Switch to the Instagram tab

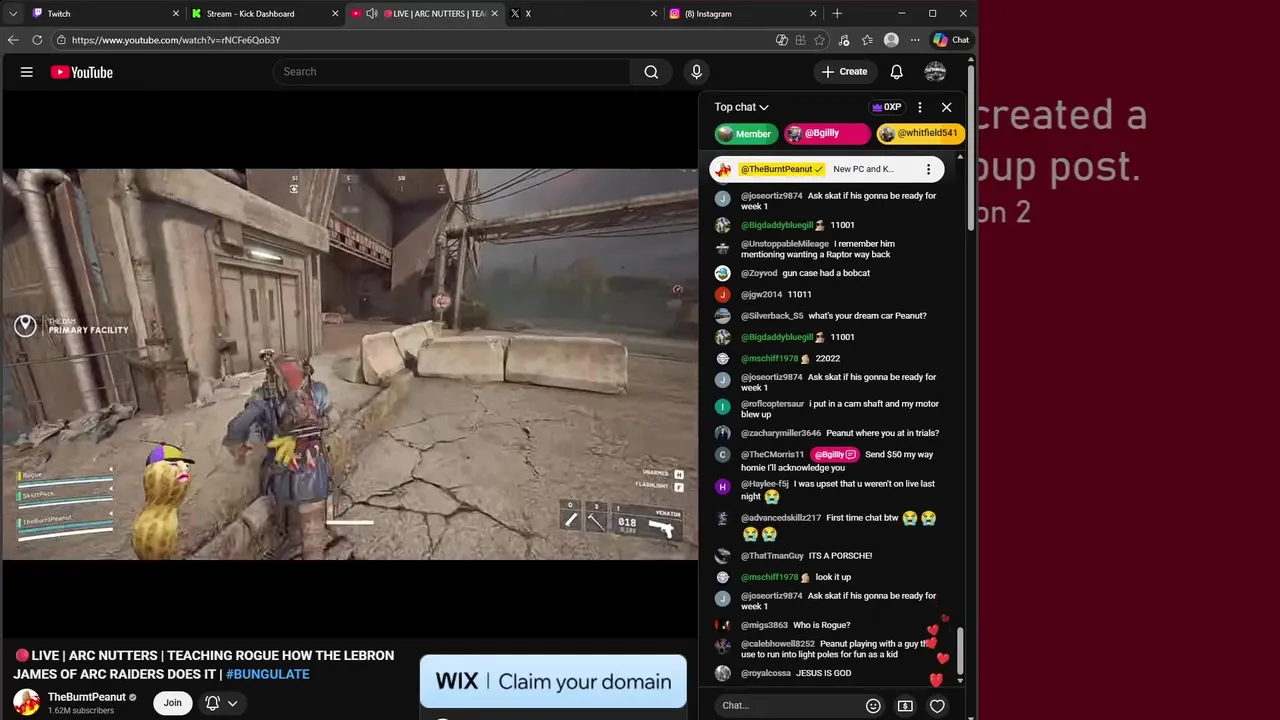coord(743,14)
